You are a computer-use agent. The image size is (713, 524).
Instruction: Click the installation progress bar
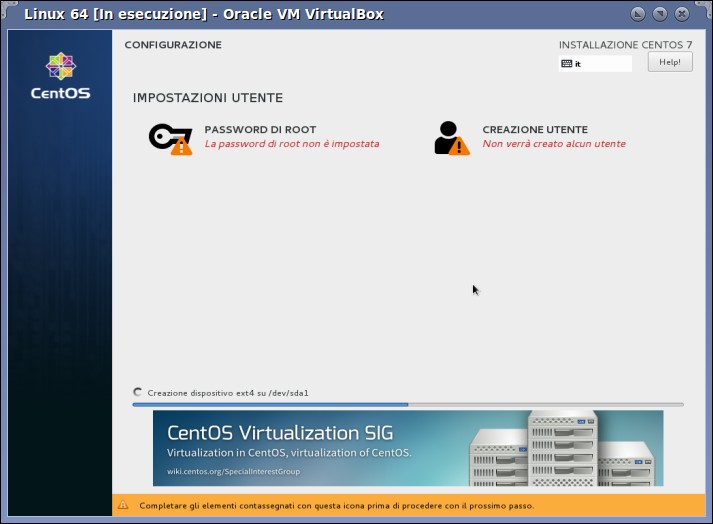pyautogui.click(x=408, y=404)
